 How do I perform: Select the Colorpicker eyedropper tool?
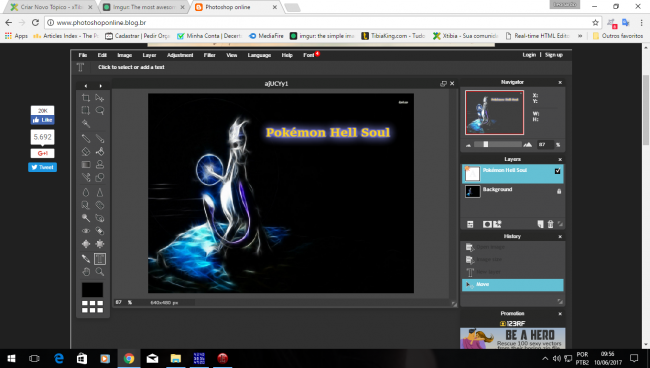(x=86, y=259)
